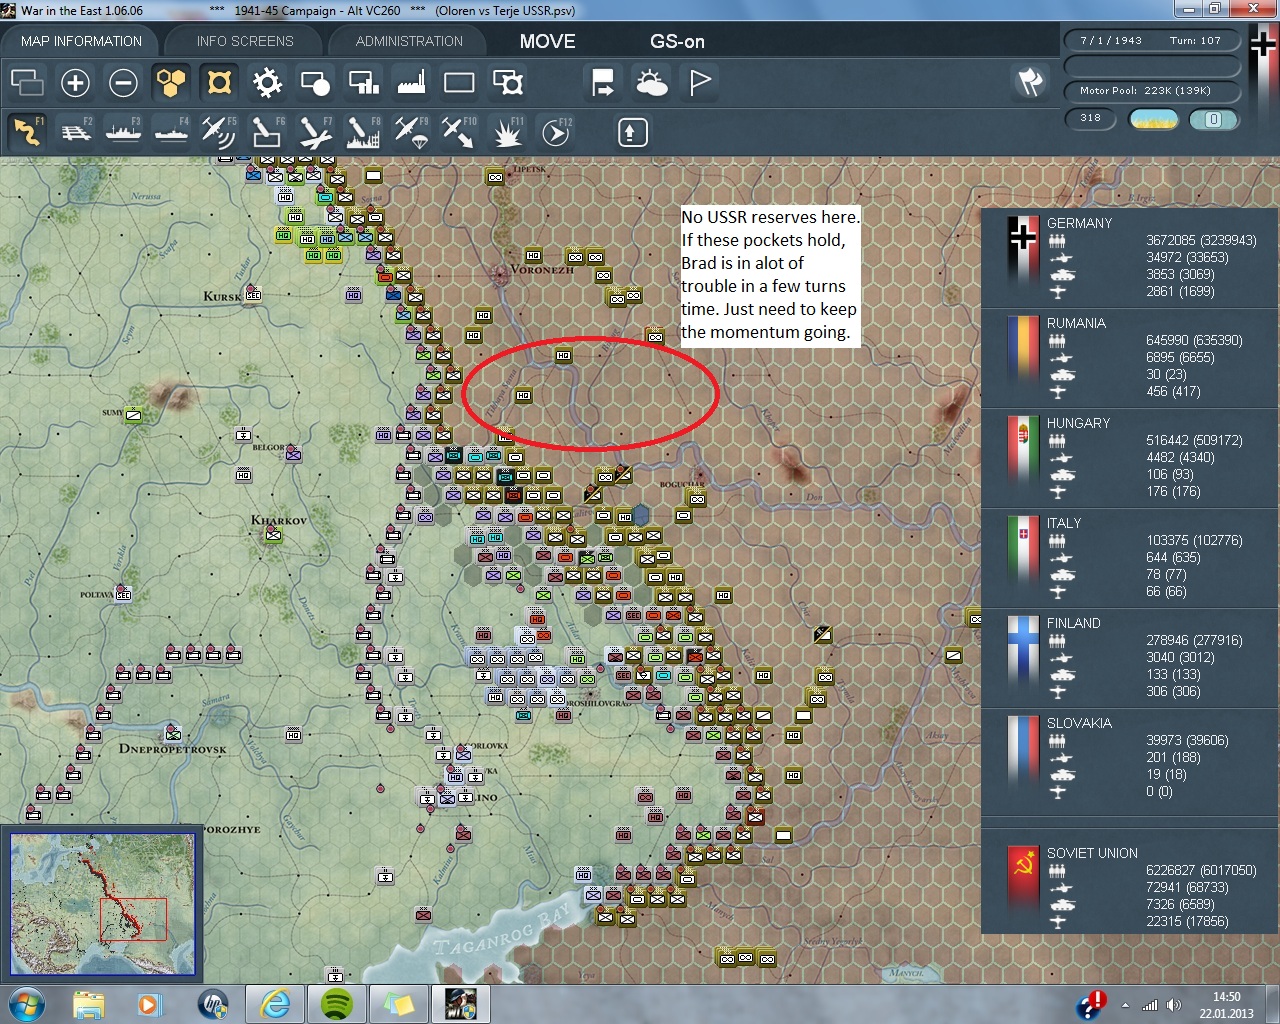
Task: Open Sticky Notes from the taskbar
Action: pyautogui.click(x=399, y=1004)
